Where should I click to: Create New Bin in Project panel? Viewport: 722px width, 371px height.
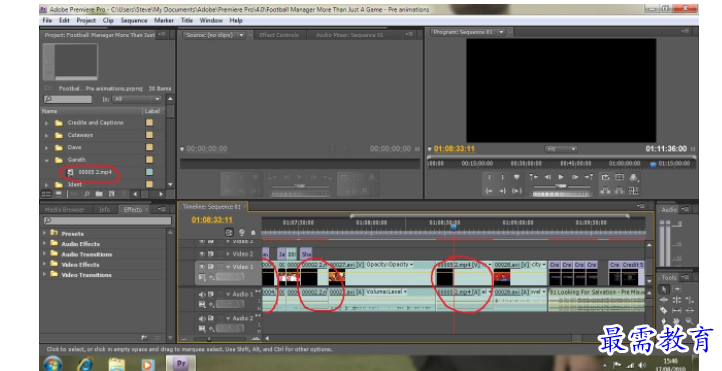(99, 194)
